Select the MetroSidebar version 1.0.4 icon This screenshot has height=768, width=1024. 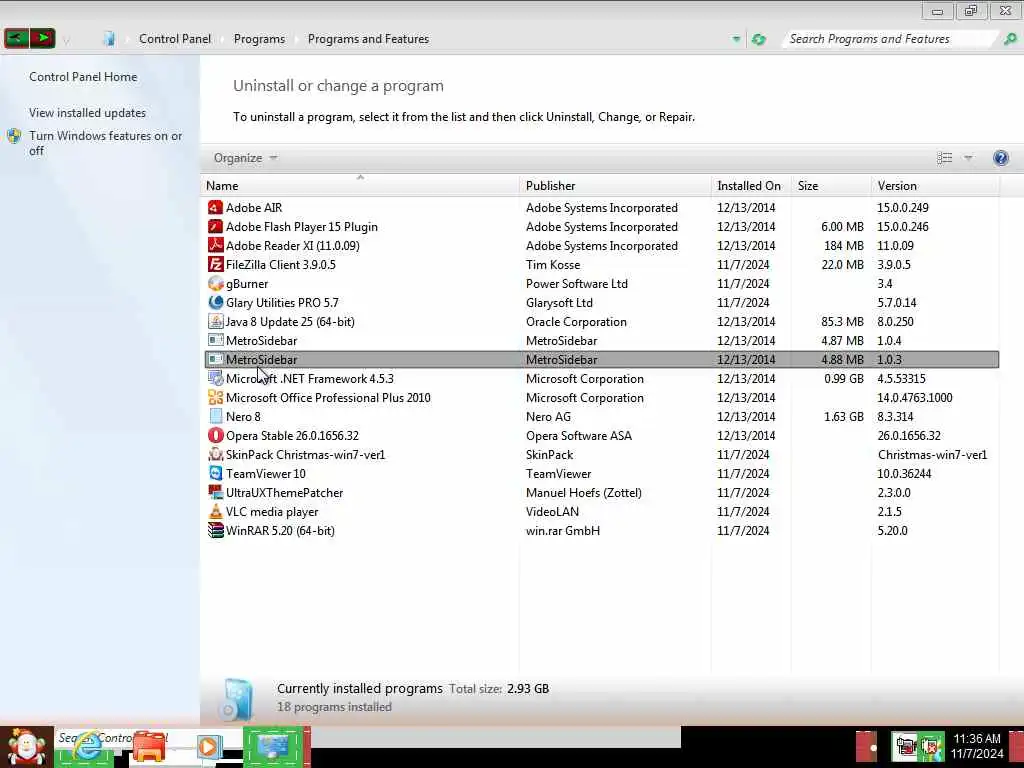pyautogui.click(x=216, y=340)
